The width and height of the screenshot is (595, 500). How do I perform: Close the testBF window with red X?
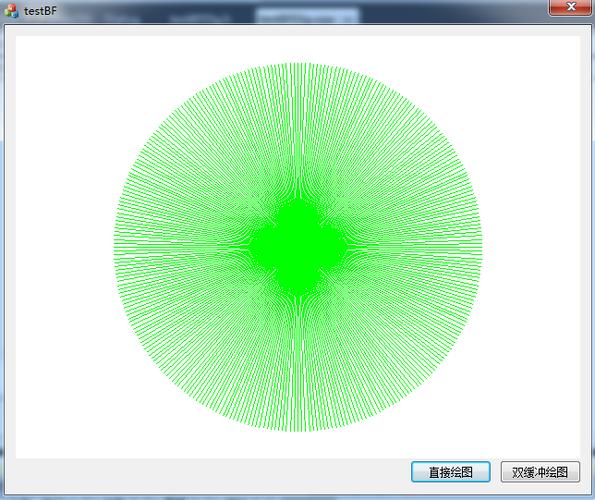point(570,7)
